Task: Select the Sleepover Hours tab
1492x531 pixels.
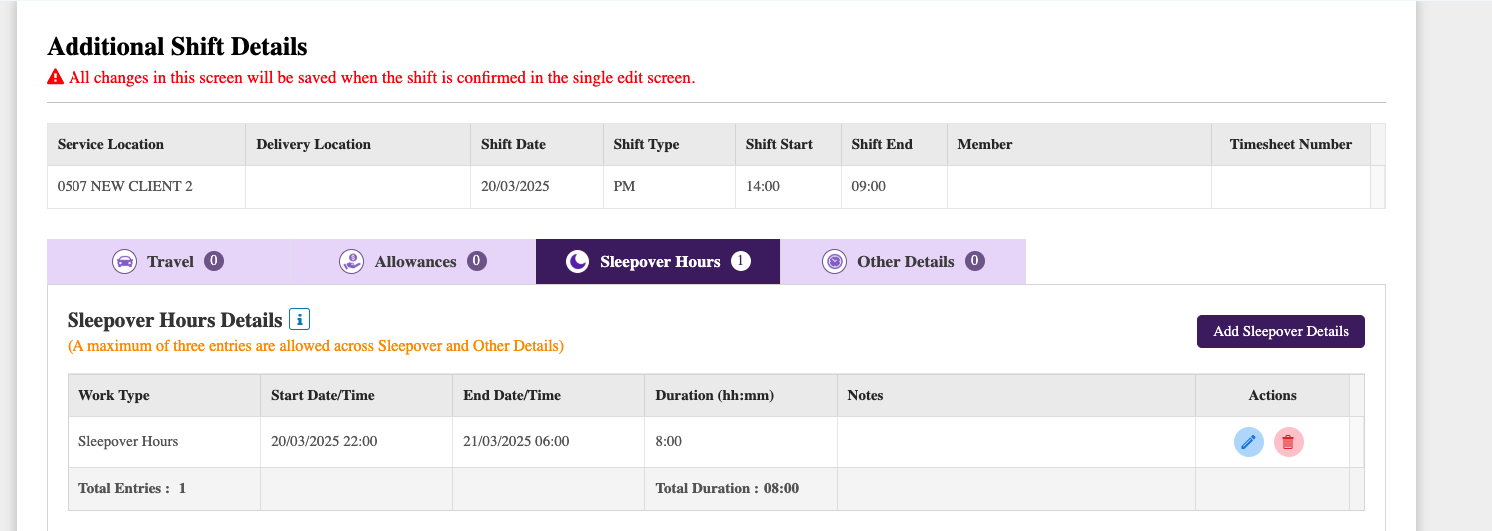Action: tap(658, 262)
